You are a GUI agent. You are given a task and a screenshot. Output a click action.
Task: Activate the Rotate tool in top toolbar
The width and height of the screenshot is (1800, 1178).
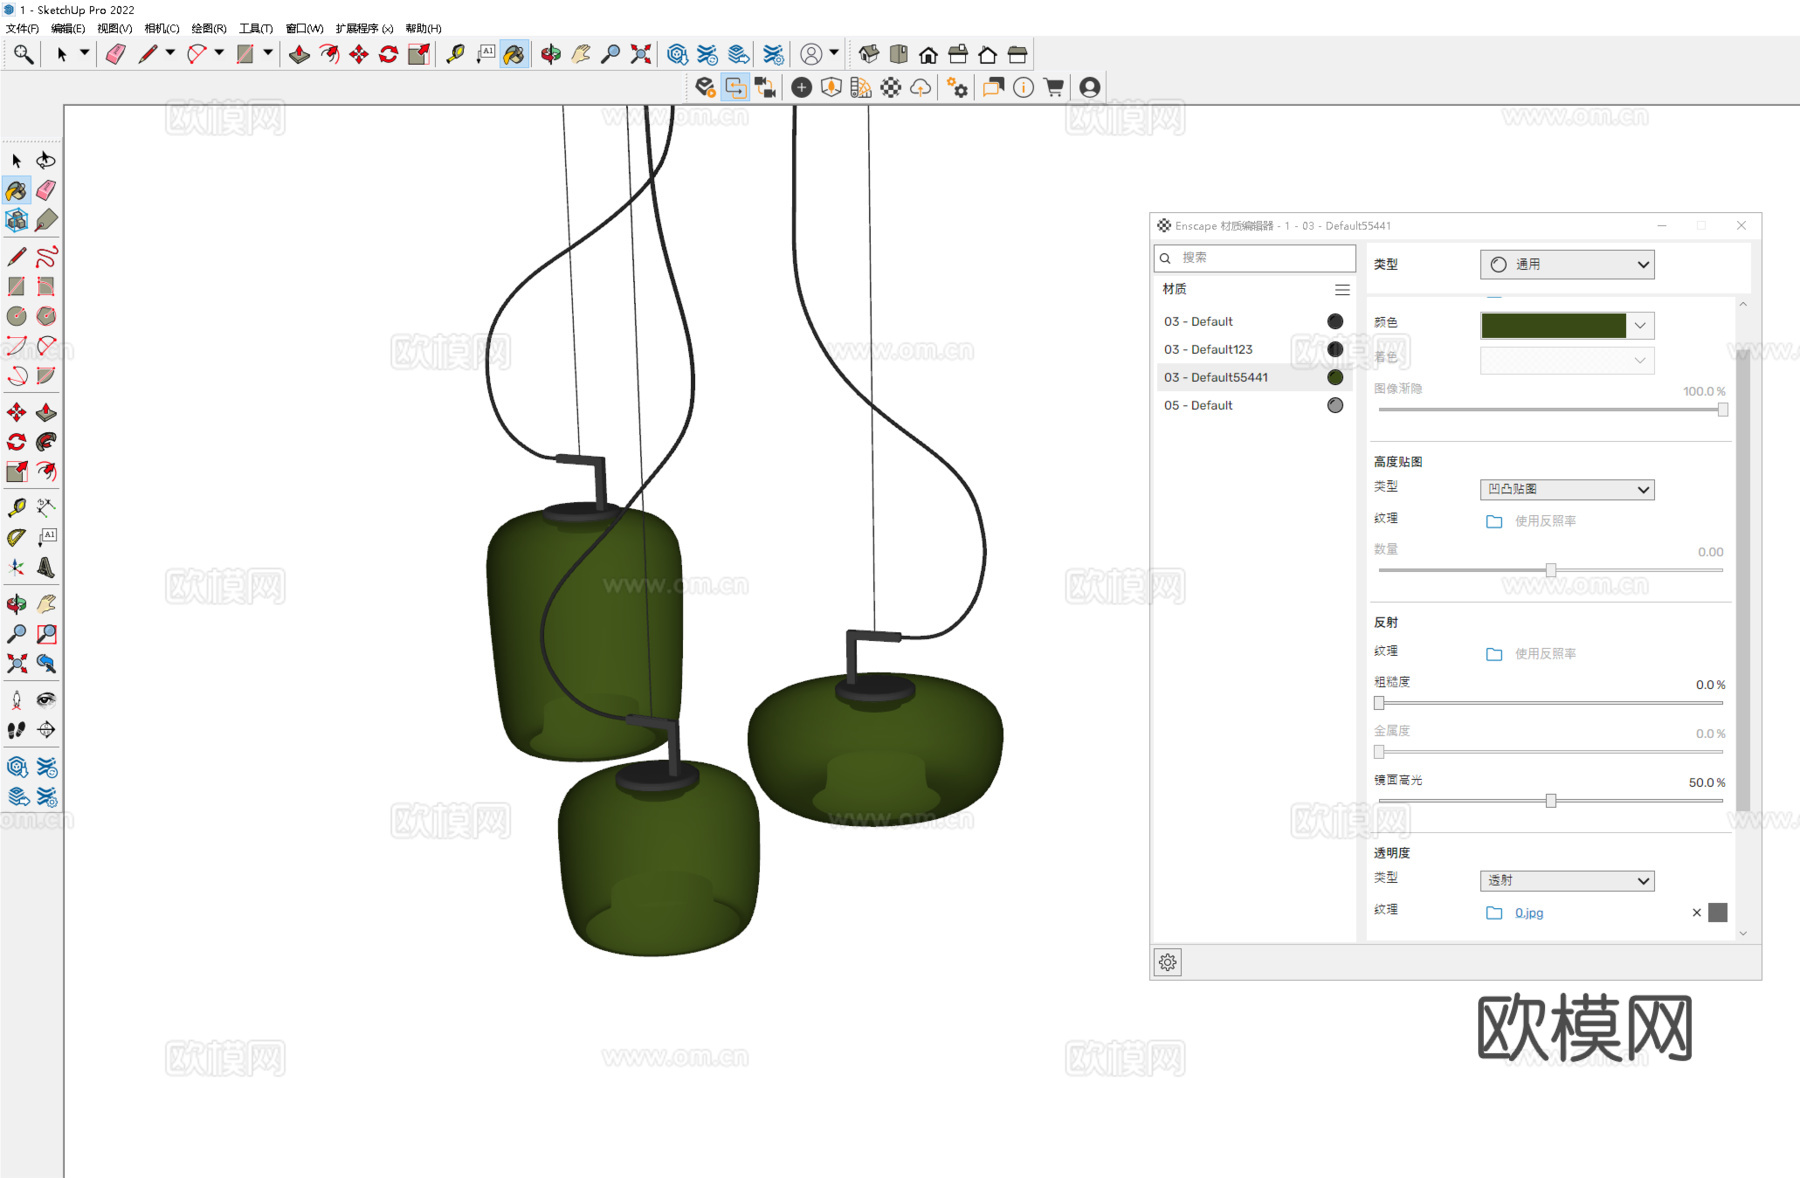point(389,54)
